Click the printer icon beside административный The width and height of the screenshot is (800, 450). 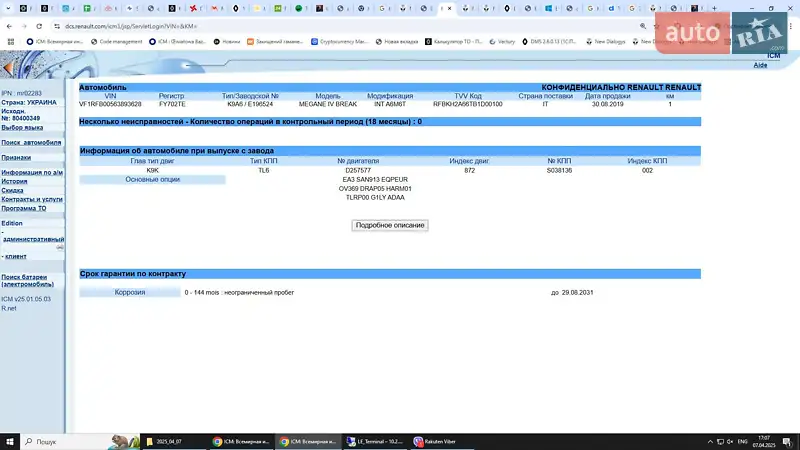60,247
